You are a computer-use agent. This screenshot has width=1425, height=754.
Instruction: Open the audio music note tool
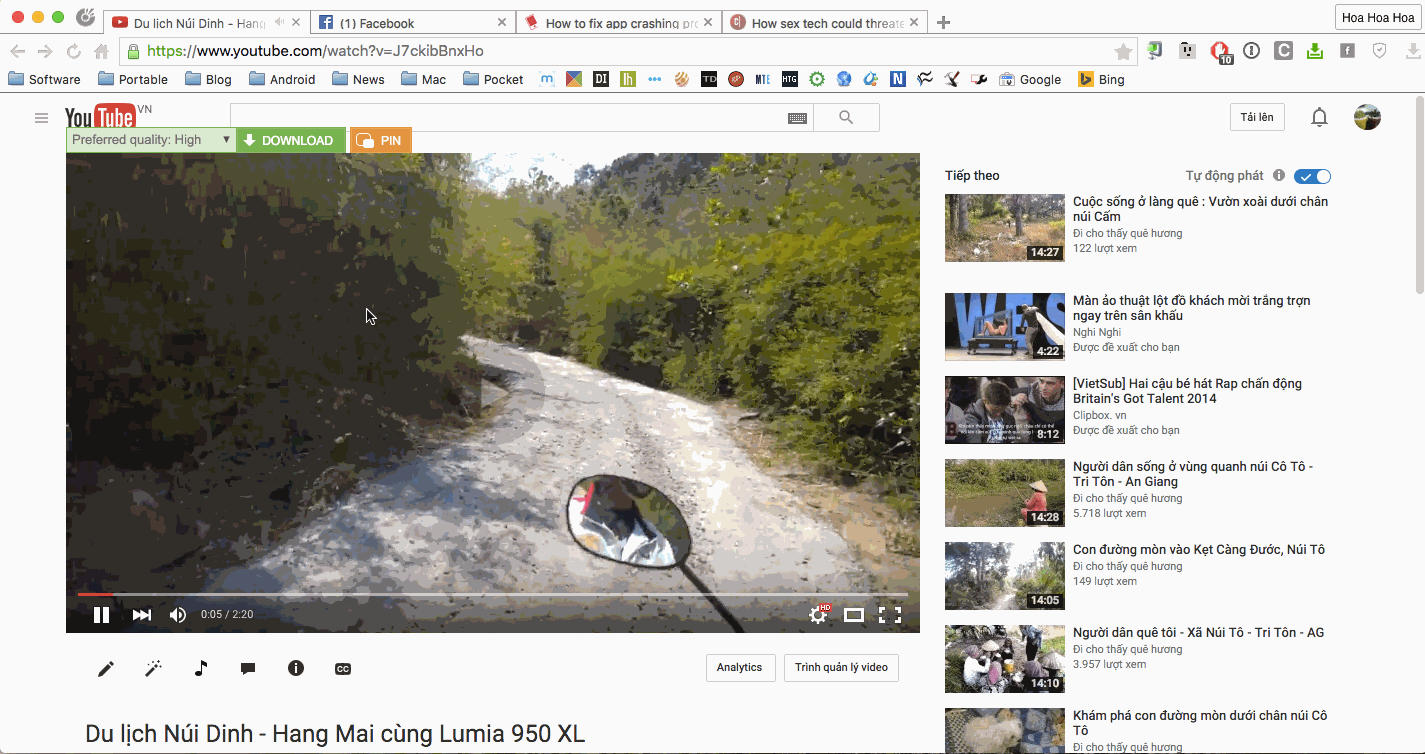pyautogui.click(x=201, y=668)
